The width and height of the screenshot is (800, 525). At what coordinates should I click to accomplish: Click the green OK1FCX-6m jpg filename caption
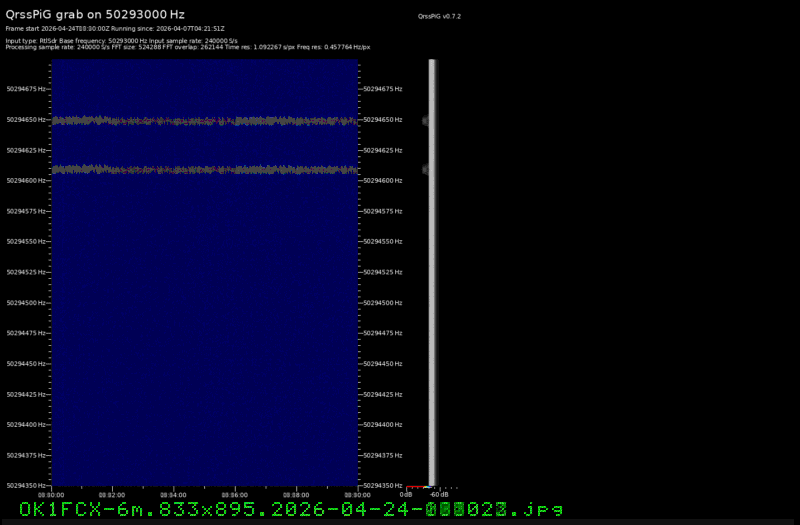point(291,510)
